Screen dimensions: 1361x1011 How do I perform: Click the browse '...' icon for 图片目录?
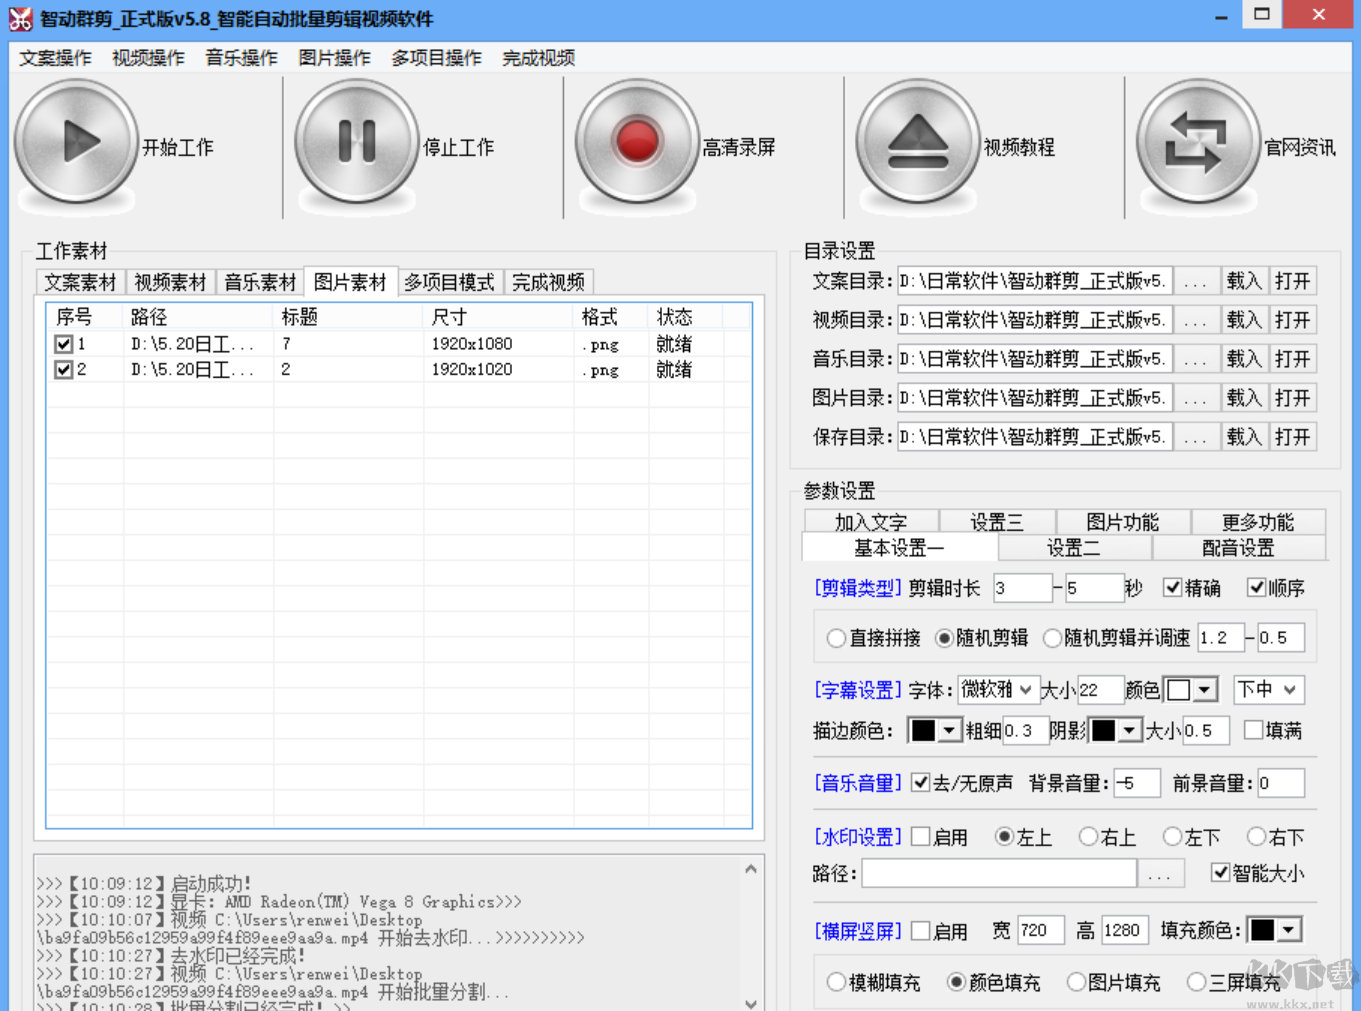[x=1196, y=397]
